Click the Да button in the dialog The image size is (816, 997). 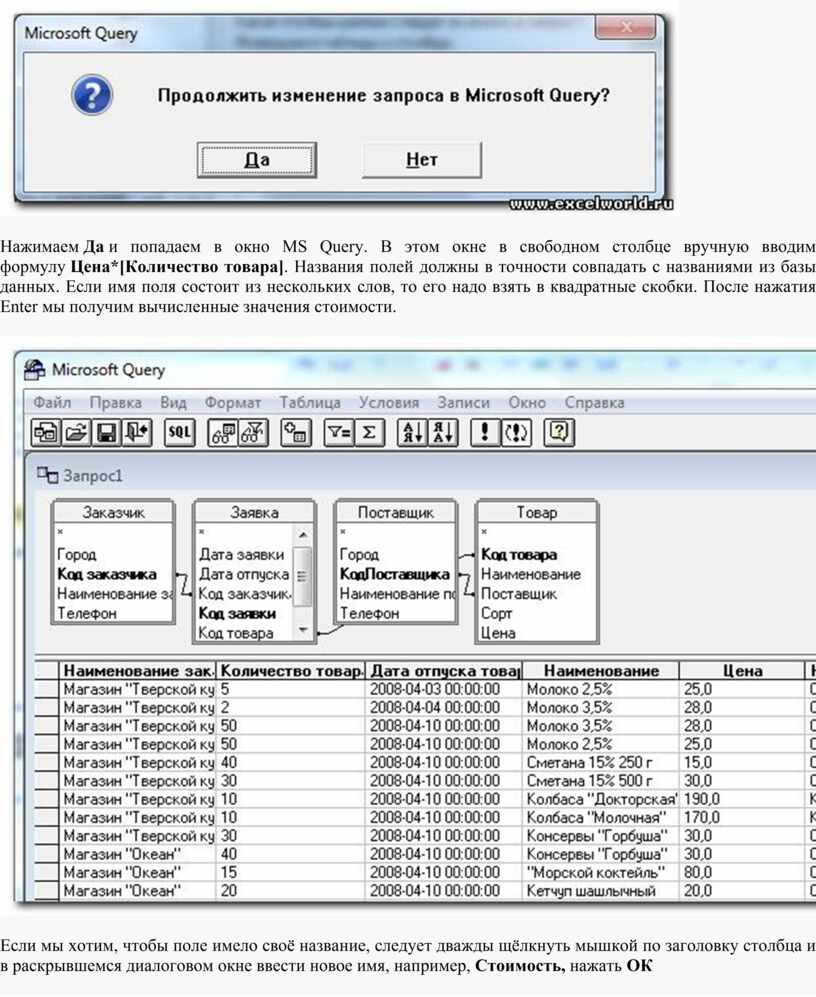[256, 160]
